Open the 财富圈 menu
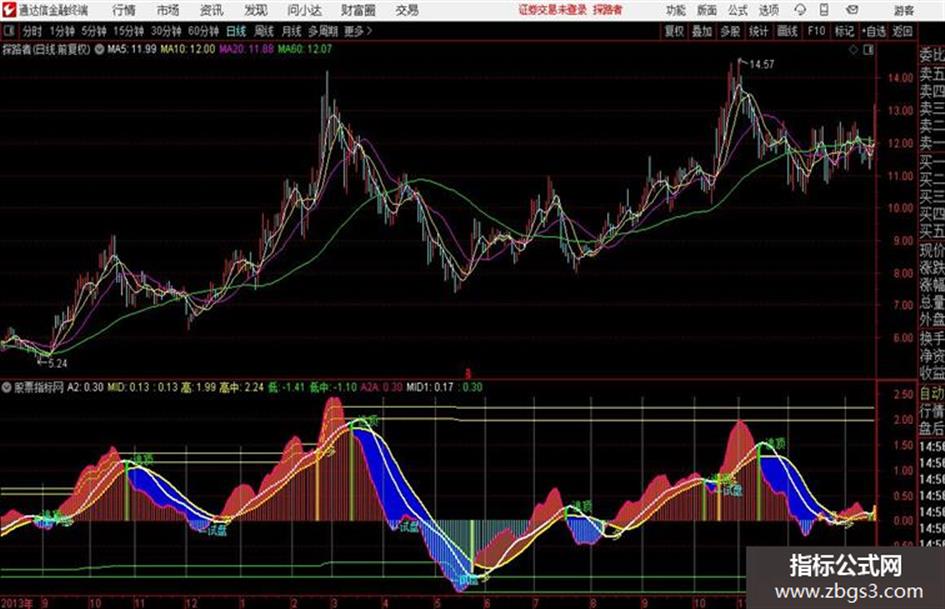Image resolution: width=945 pixels, height=609 pixels. 358,10
